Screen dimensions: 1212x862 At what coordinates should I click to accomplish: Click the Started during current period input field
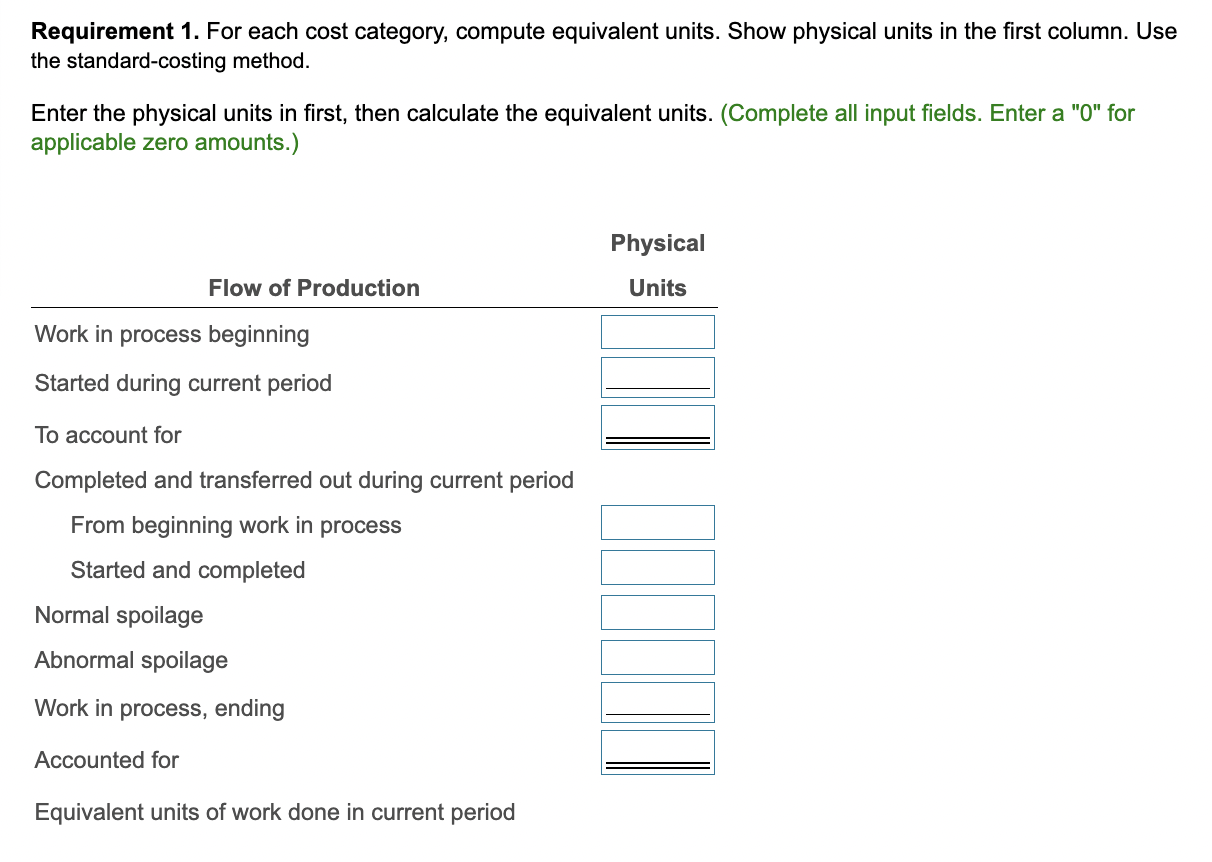coord(657,377)
